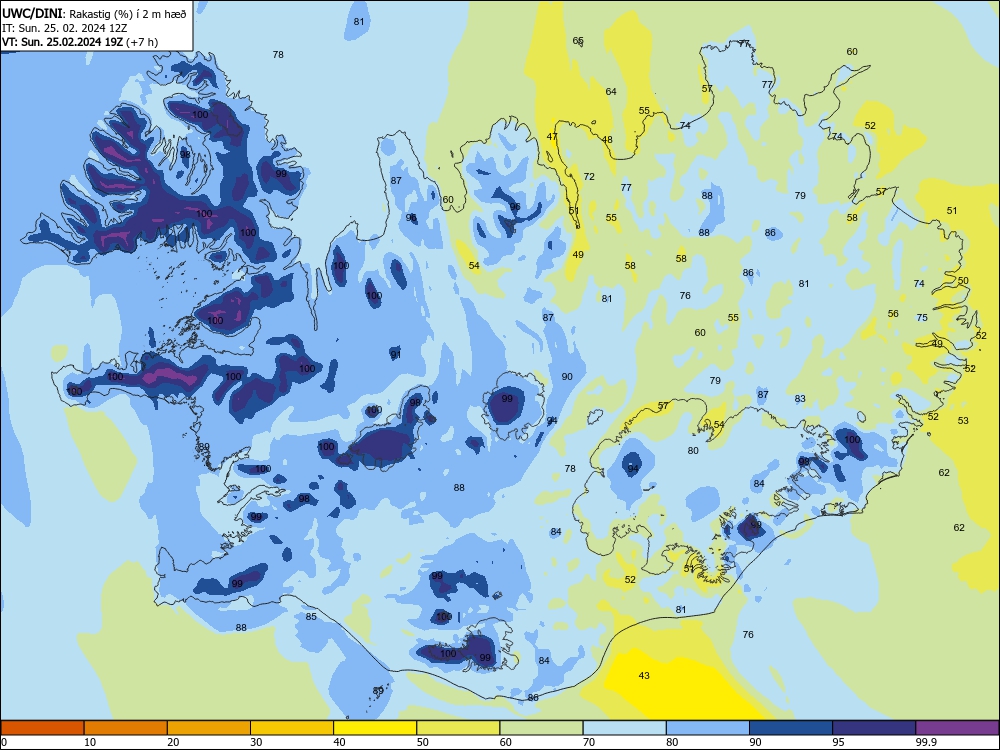Click the value 64 on the map

tap(611, 92)
